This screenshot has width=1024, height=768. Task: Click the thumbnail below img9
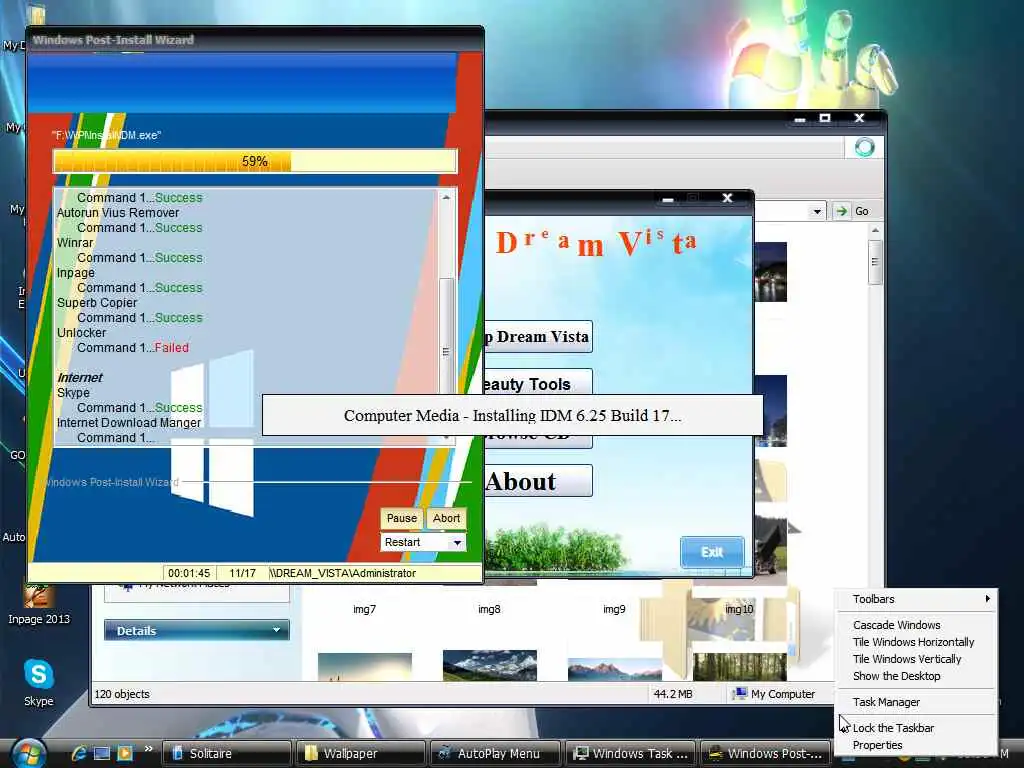click(615, 670)
